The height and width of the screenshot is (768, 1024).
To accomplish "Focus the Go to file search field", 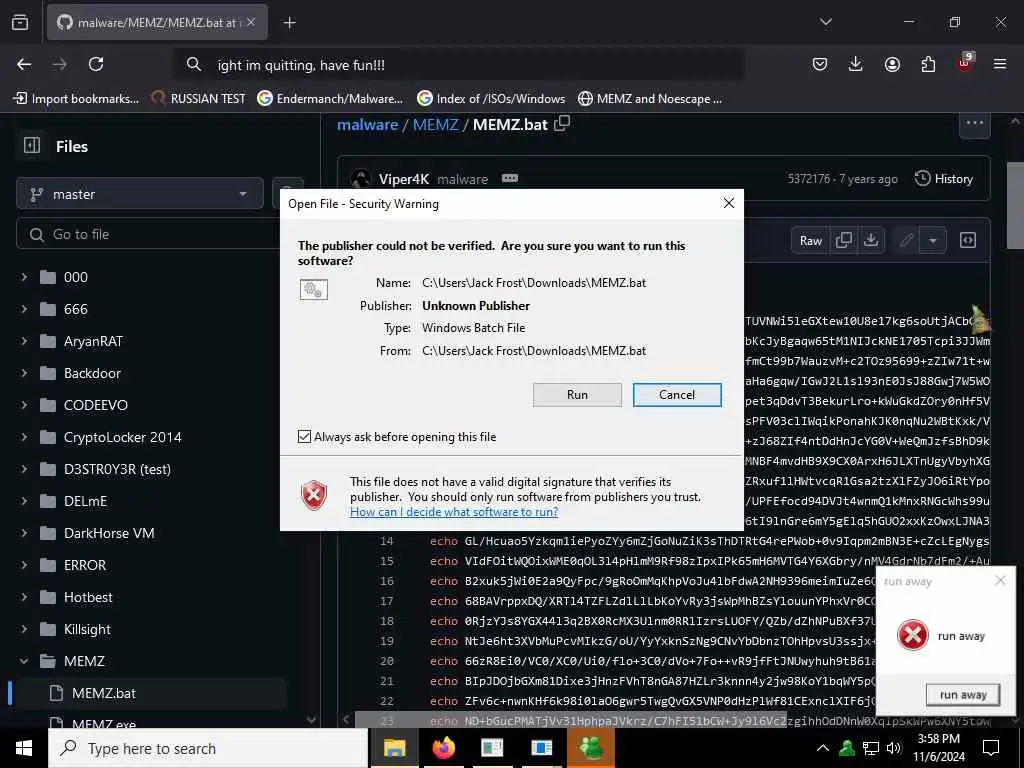I will point(150,234).
